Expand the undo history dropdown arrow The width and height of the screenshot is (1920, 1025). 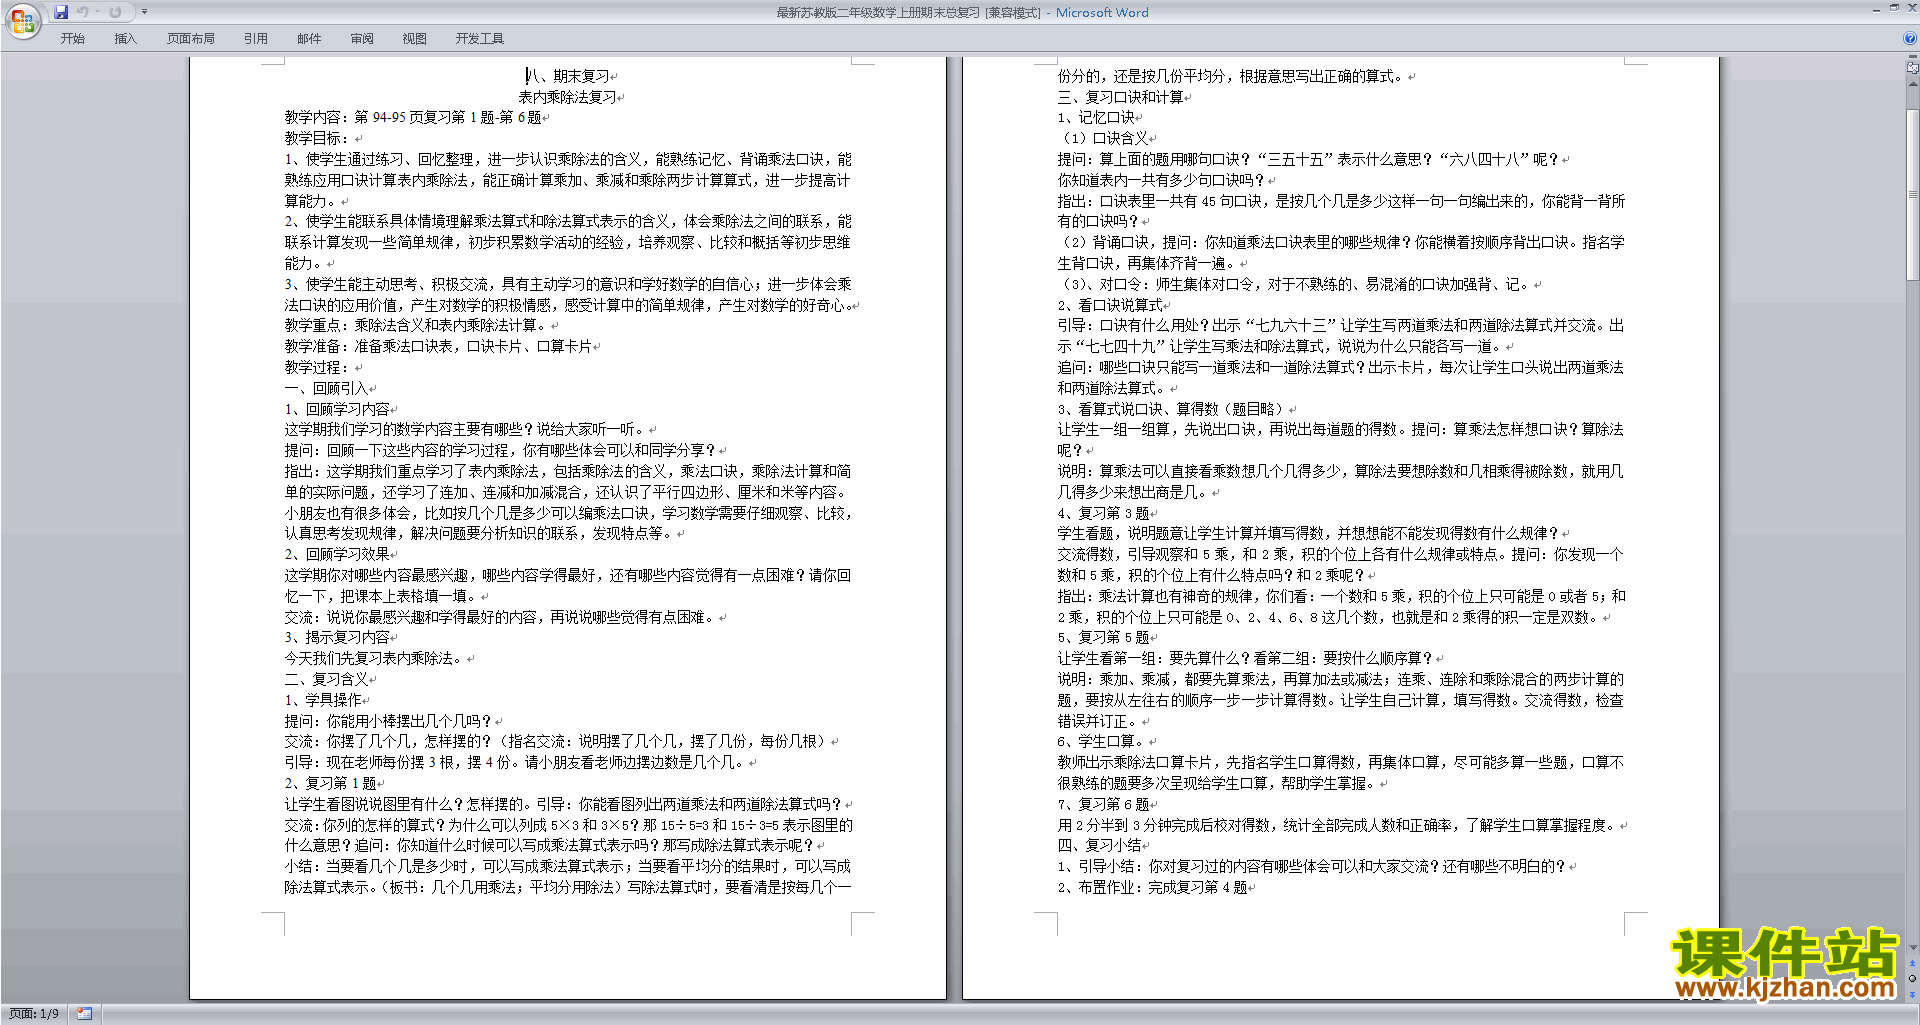click(96, 12)
